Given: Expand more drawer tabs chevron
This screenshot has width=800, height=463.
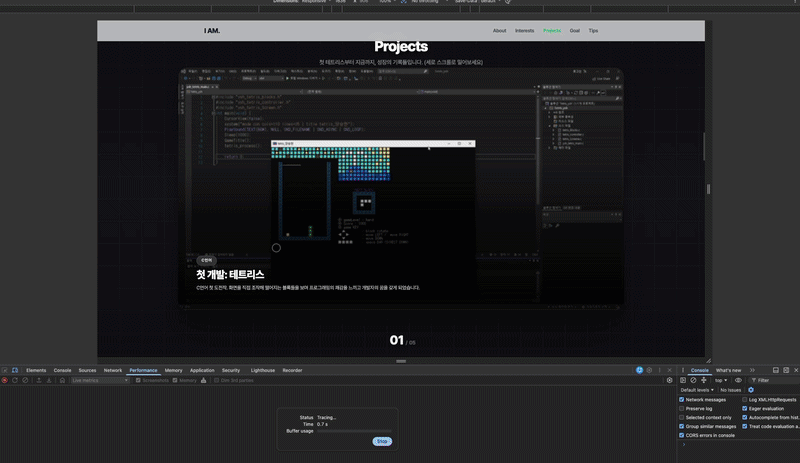Looking at the screenshot, I should [752, 370].
